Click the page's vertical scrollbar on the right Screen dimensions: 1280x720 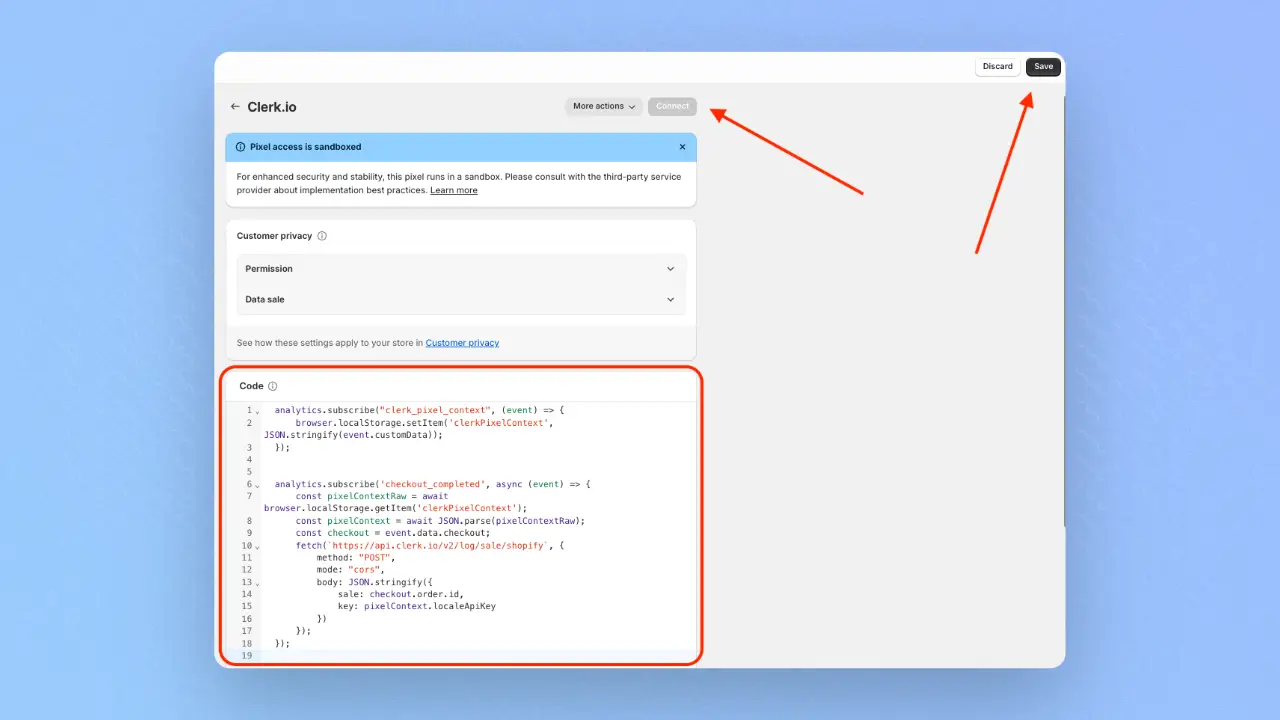click(1064, 300)
